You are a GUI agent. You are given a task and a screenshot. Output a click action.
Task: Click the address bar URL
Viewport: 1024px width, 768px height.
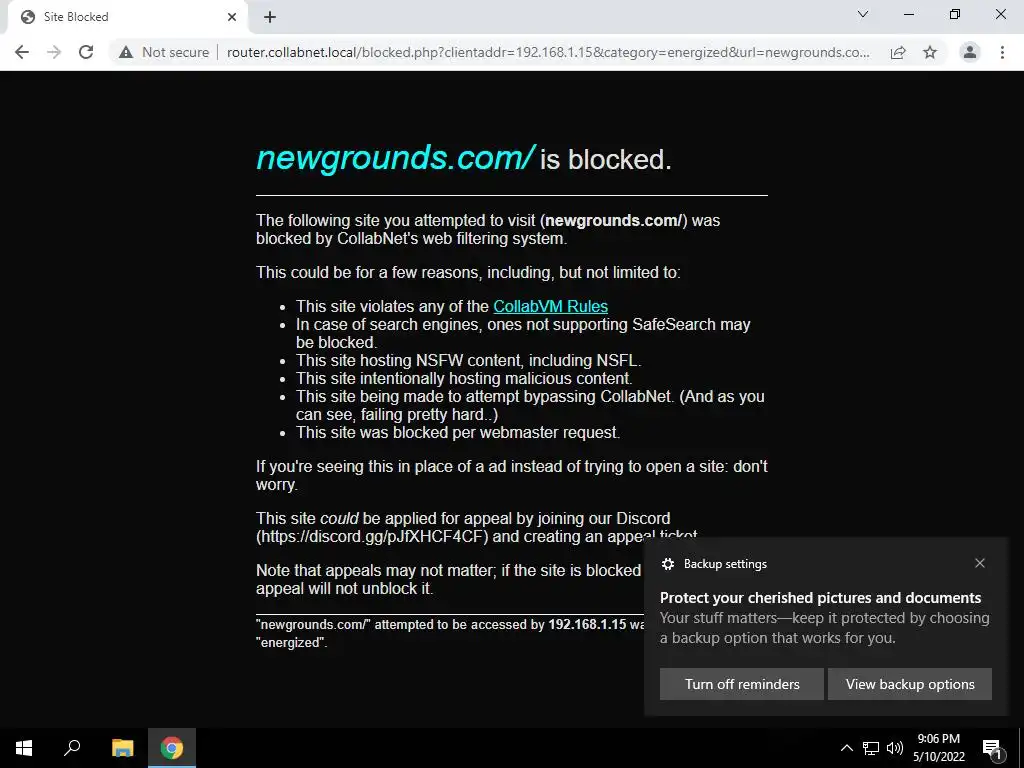pyautogui.click(x=548, y=52)
